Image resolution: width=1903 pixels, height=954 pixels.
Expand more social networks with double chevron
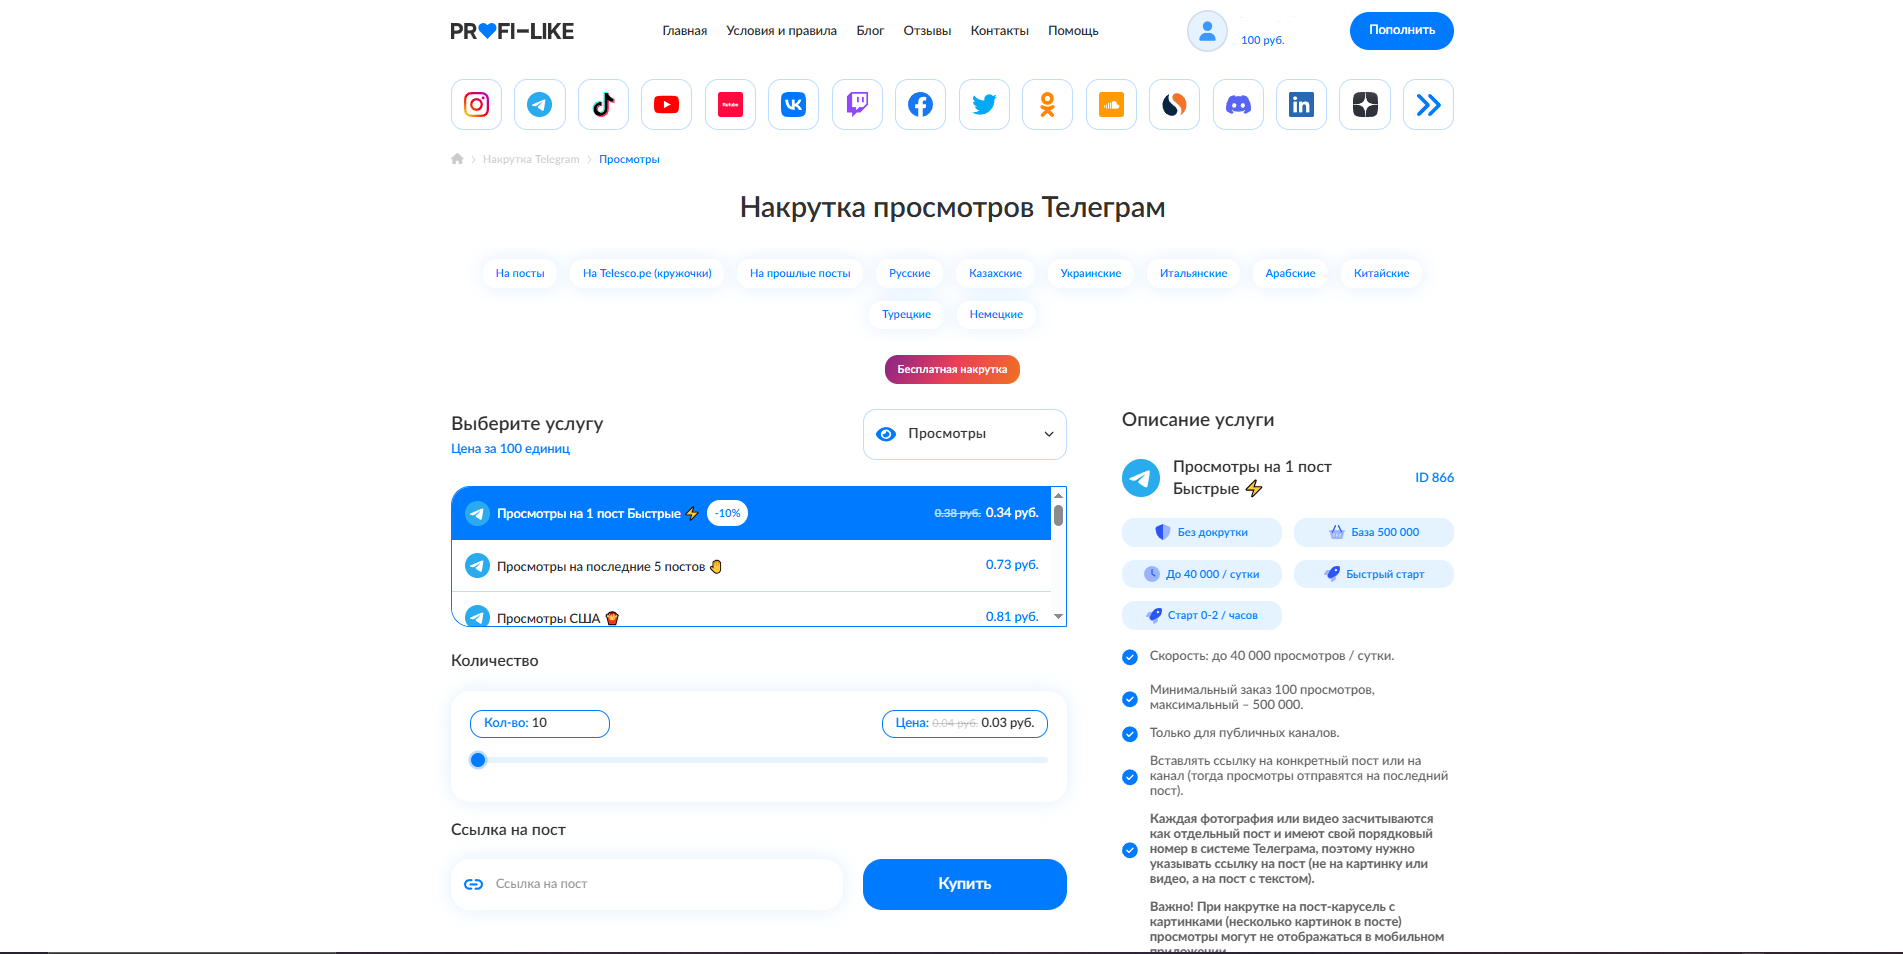(1428, 105)
